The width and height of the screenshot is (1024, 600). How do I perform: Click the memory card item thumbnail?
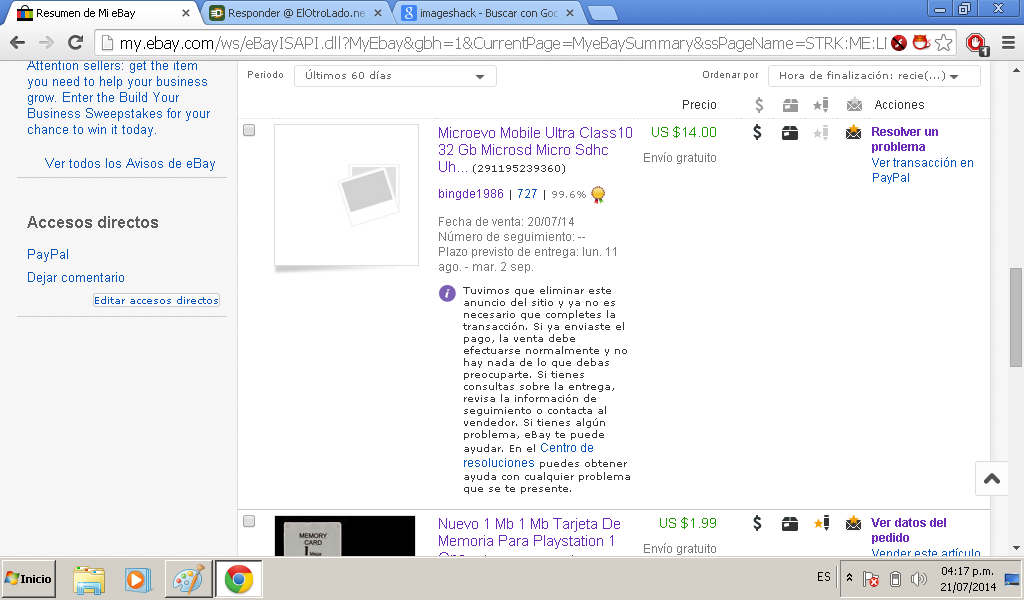(345, 536)
